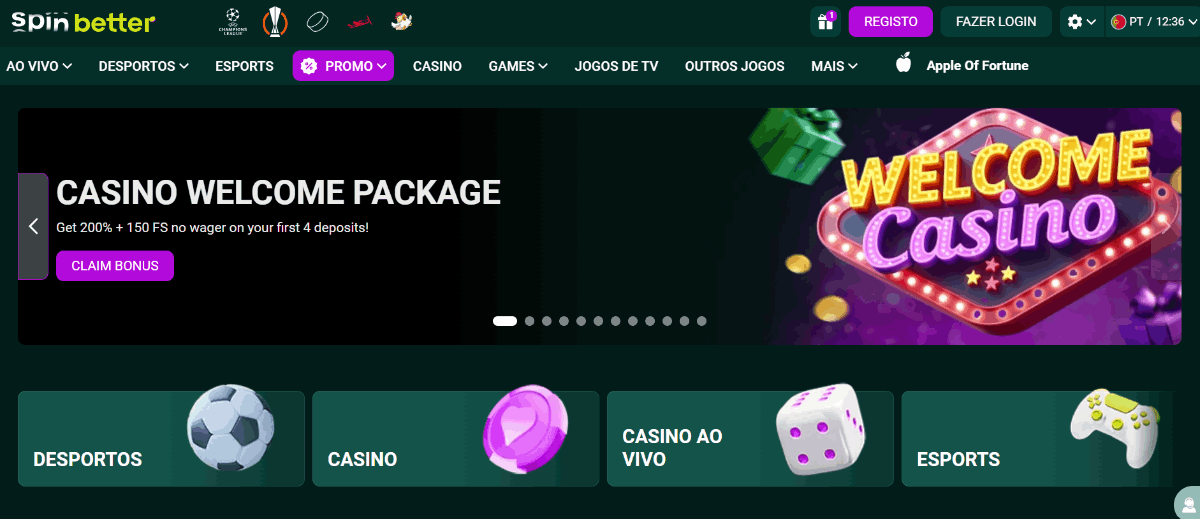The image size is (1200, 519).
Task: Launch the red airplane Aviator game icon
Action: click(360, 21)
